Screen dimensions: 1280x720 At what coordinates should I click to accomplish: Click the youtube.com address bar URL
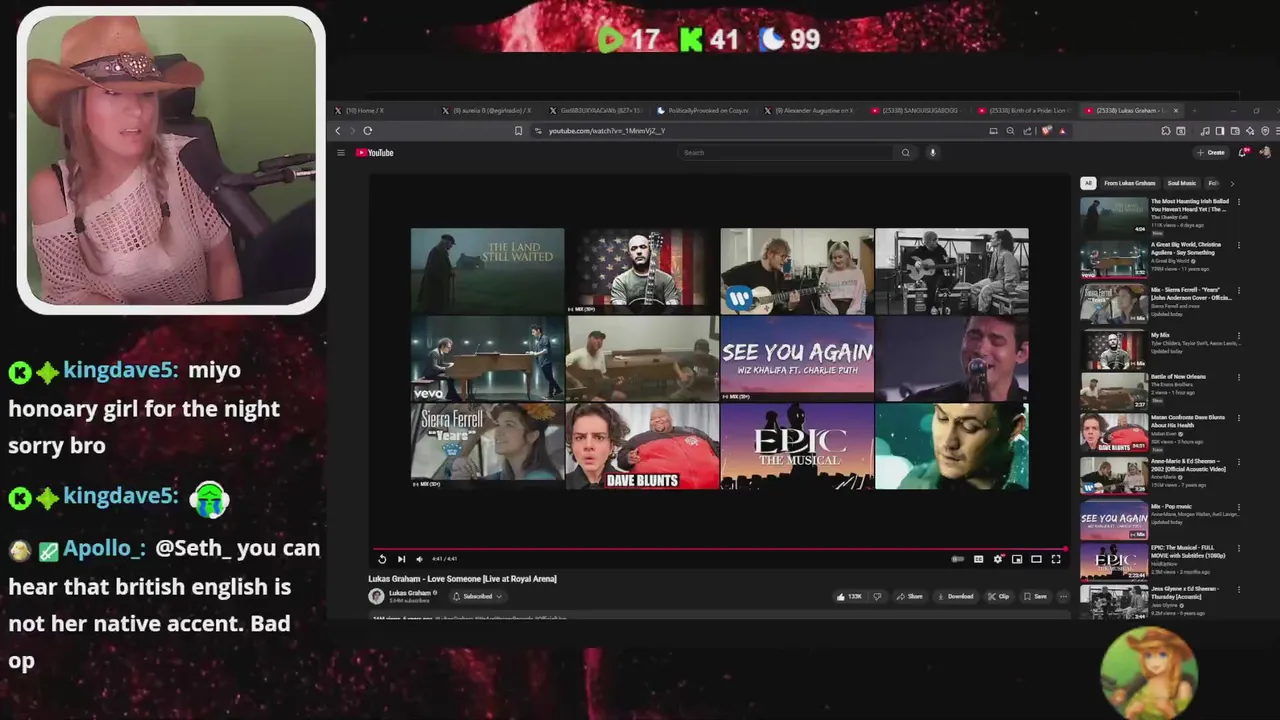pyautogui.click(x=606, y=131)
